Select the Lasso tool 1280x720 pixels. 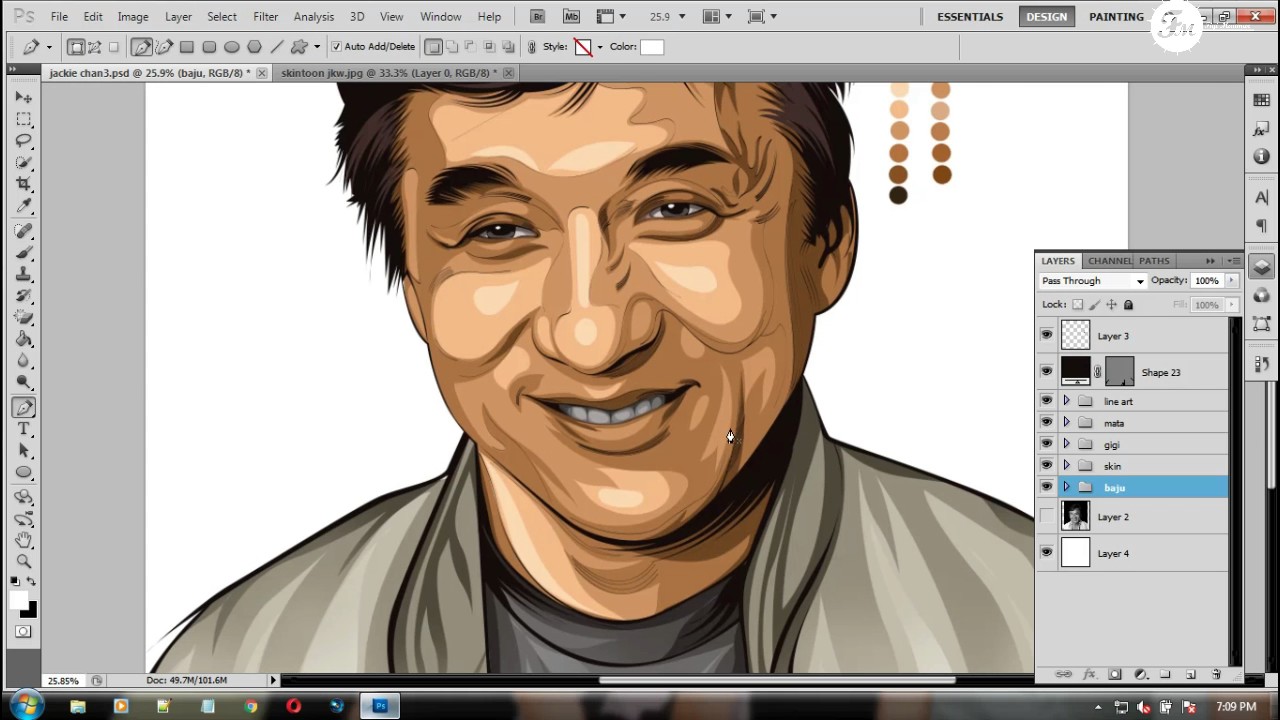point(24,141)
